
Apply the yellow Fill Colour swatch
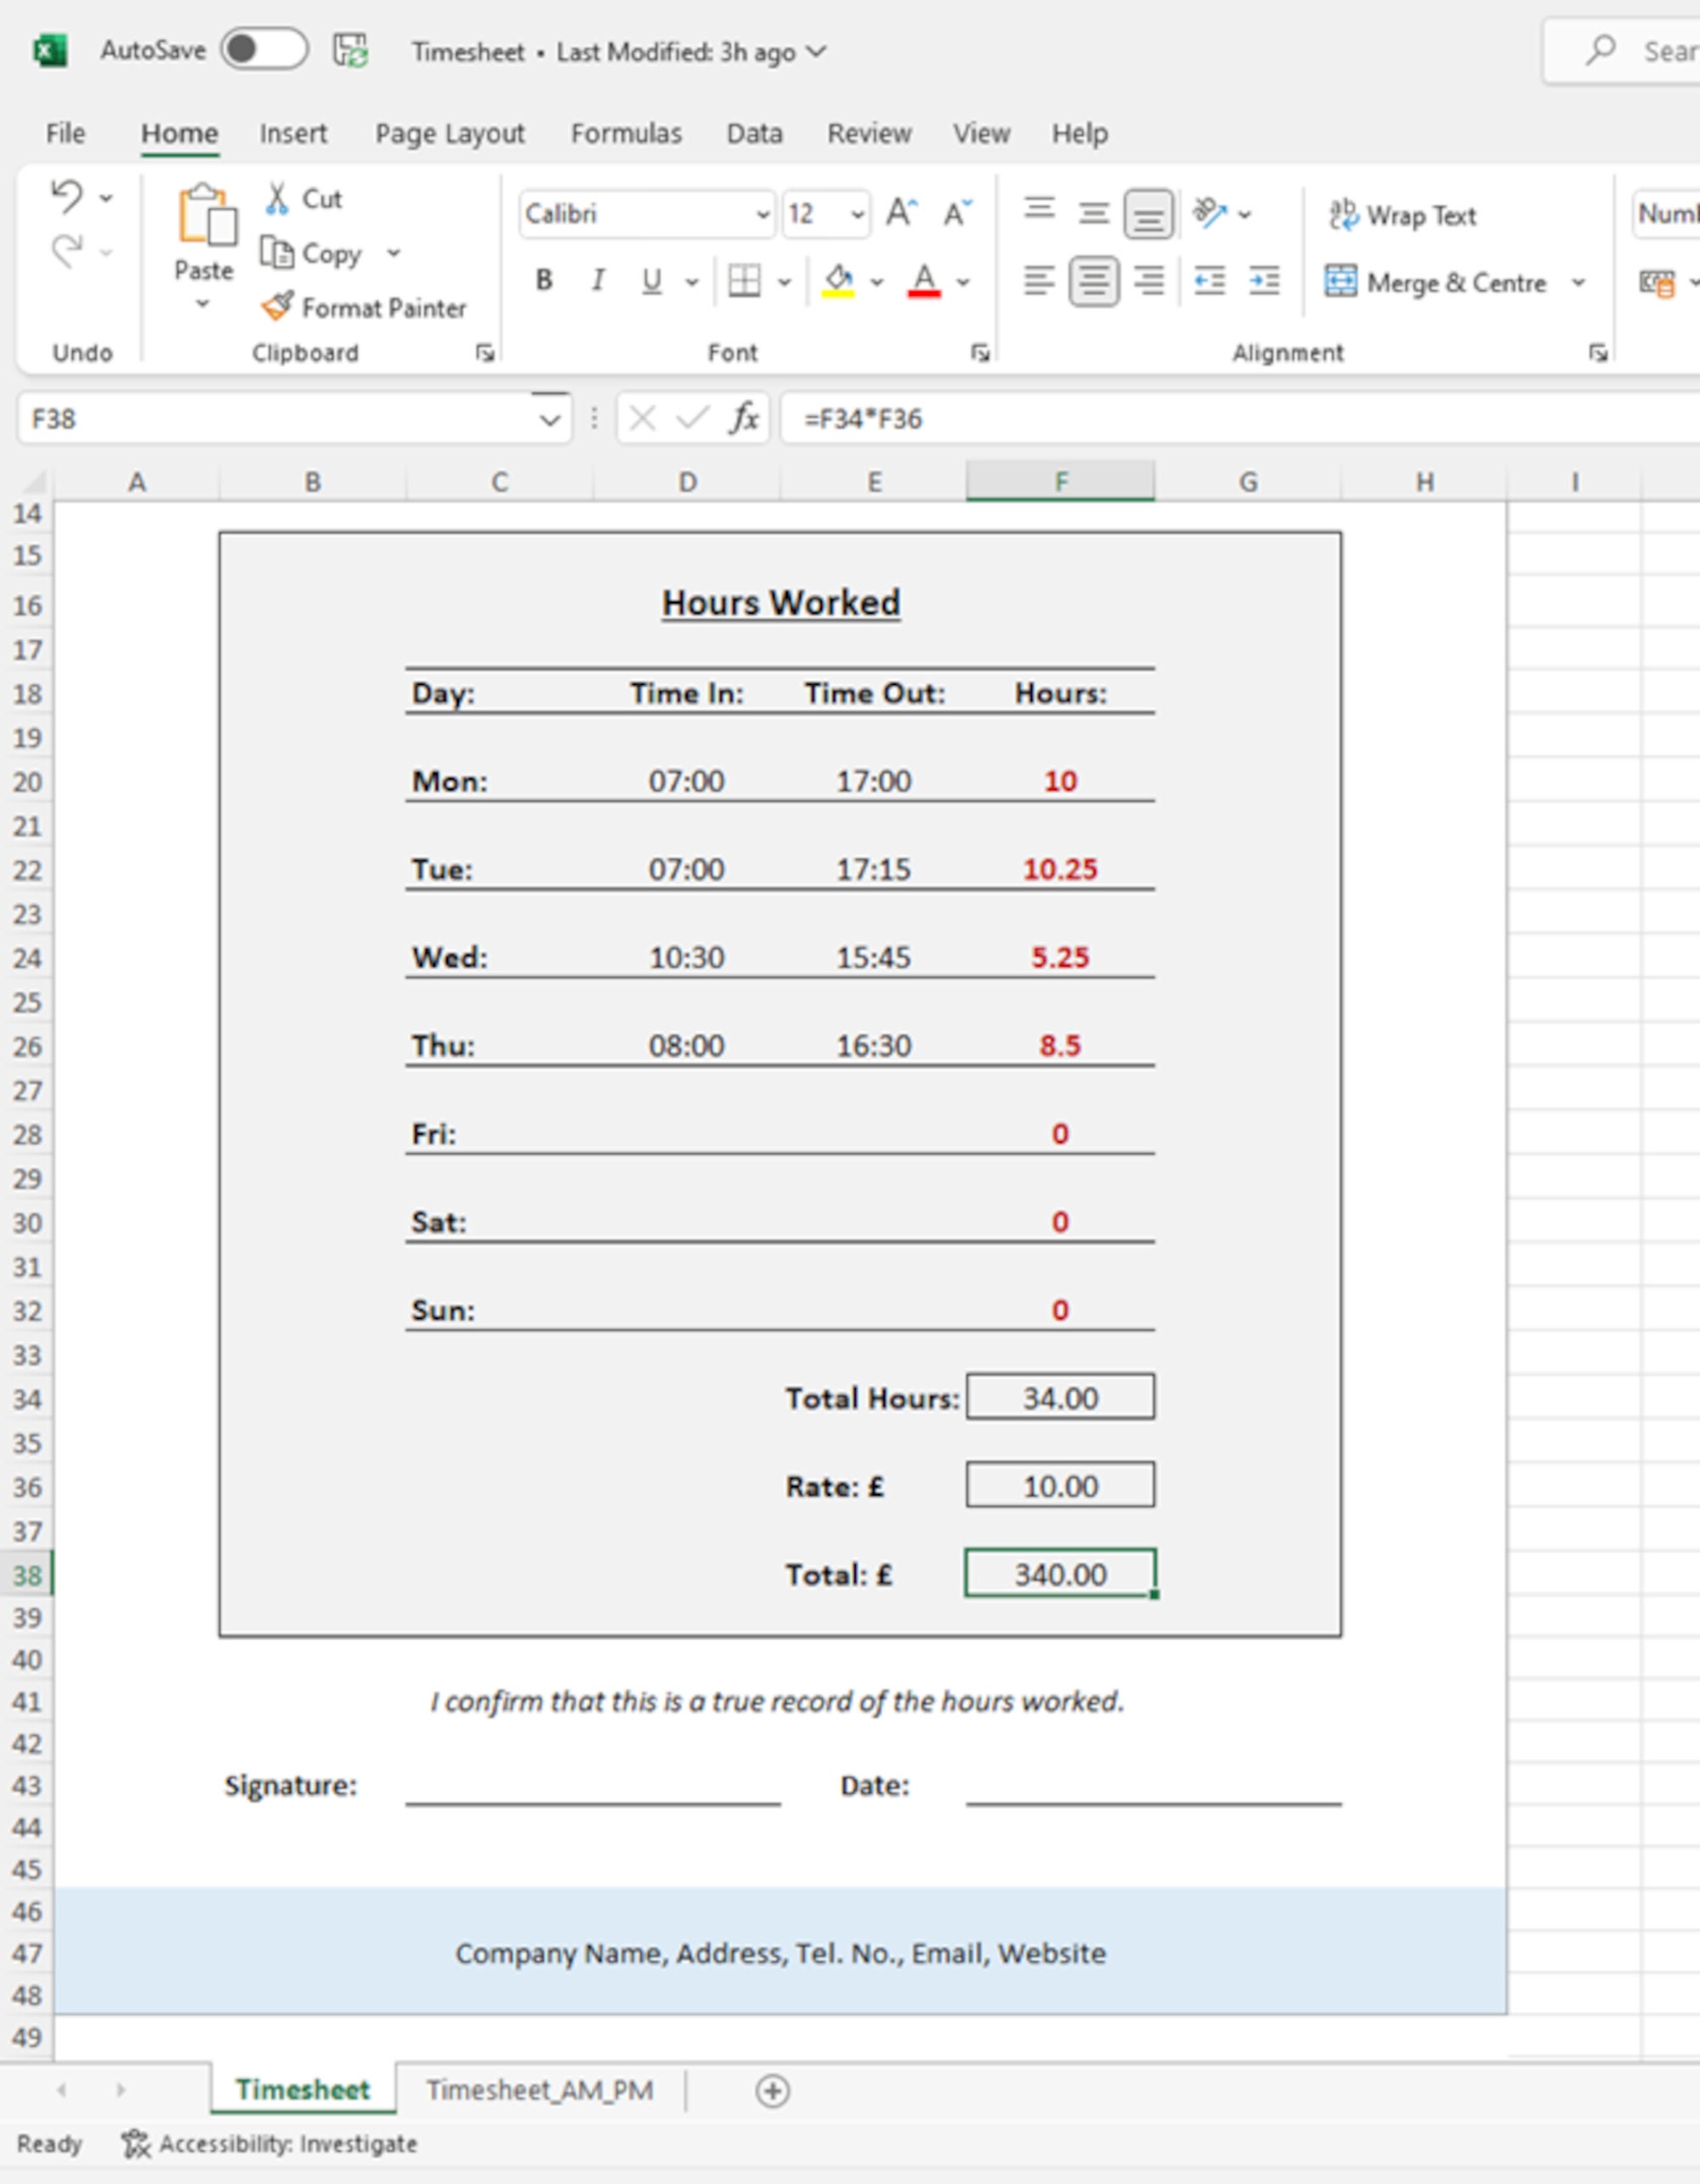tap(838, 281)
